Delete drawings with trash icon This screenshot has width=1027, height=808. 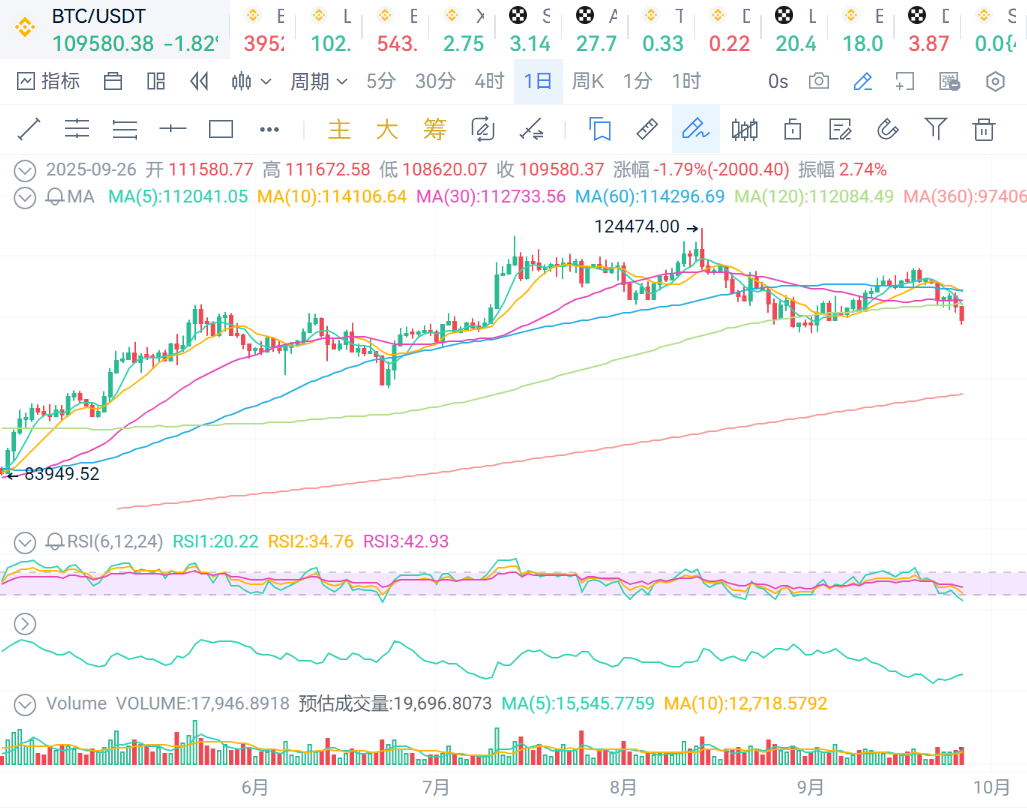click(983, 129)
